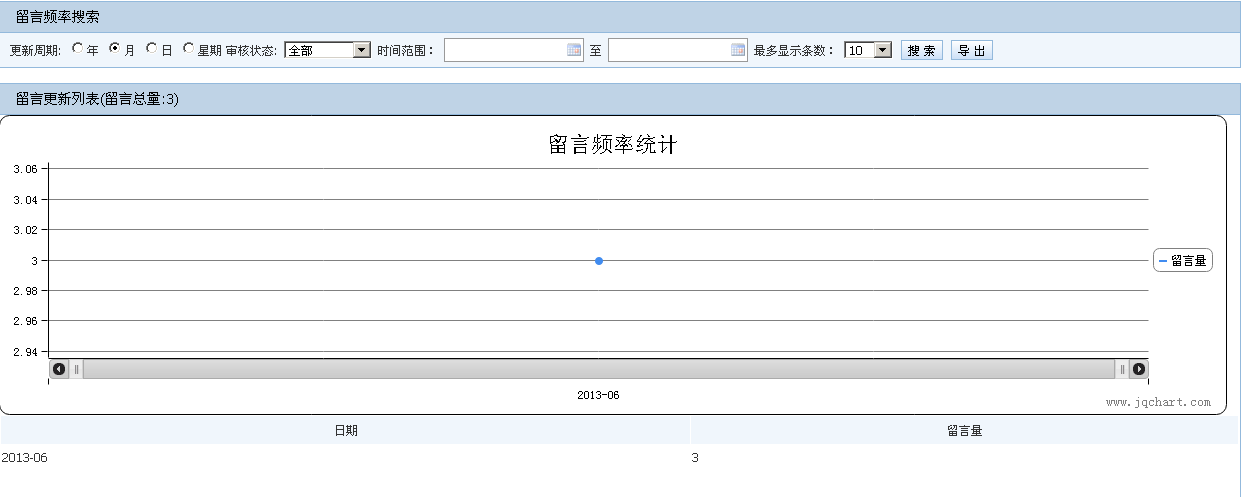This screenshot has width=1245, height=497.
Task: Click the 留言量 column header
Action: [x=965, y=430]
